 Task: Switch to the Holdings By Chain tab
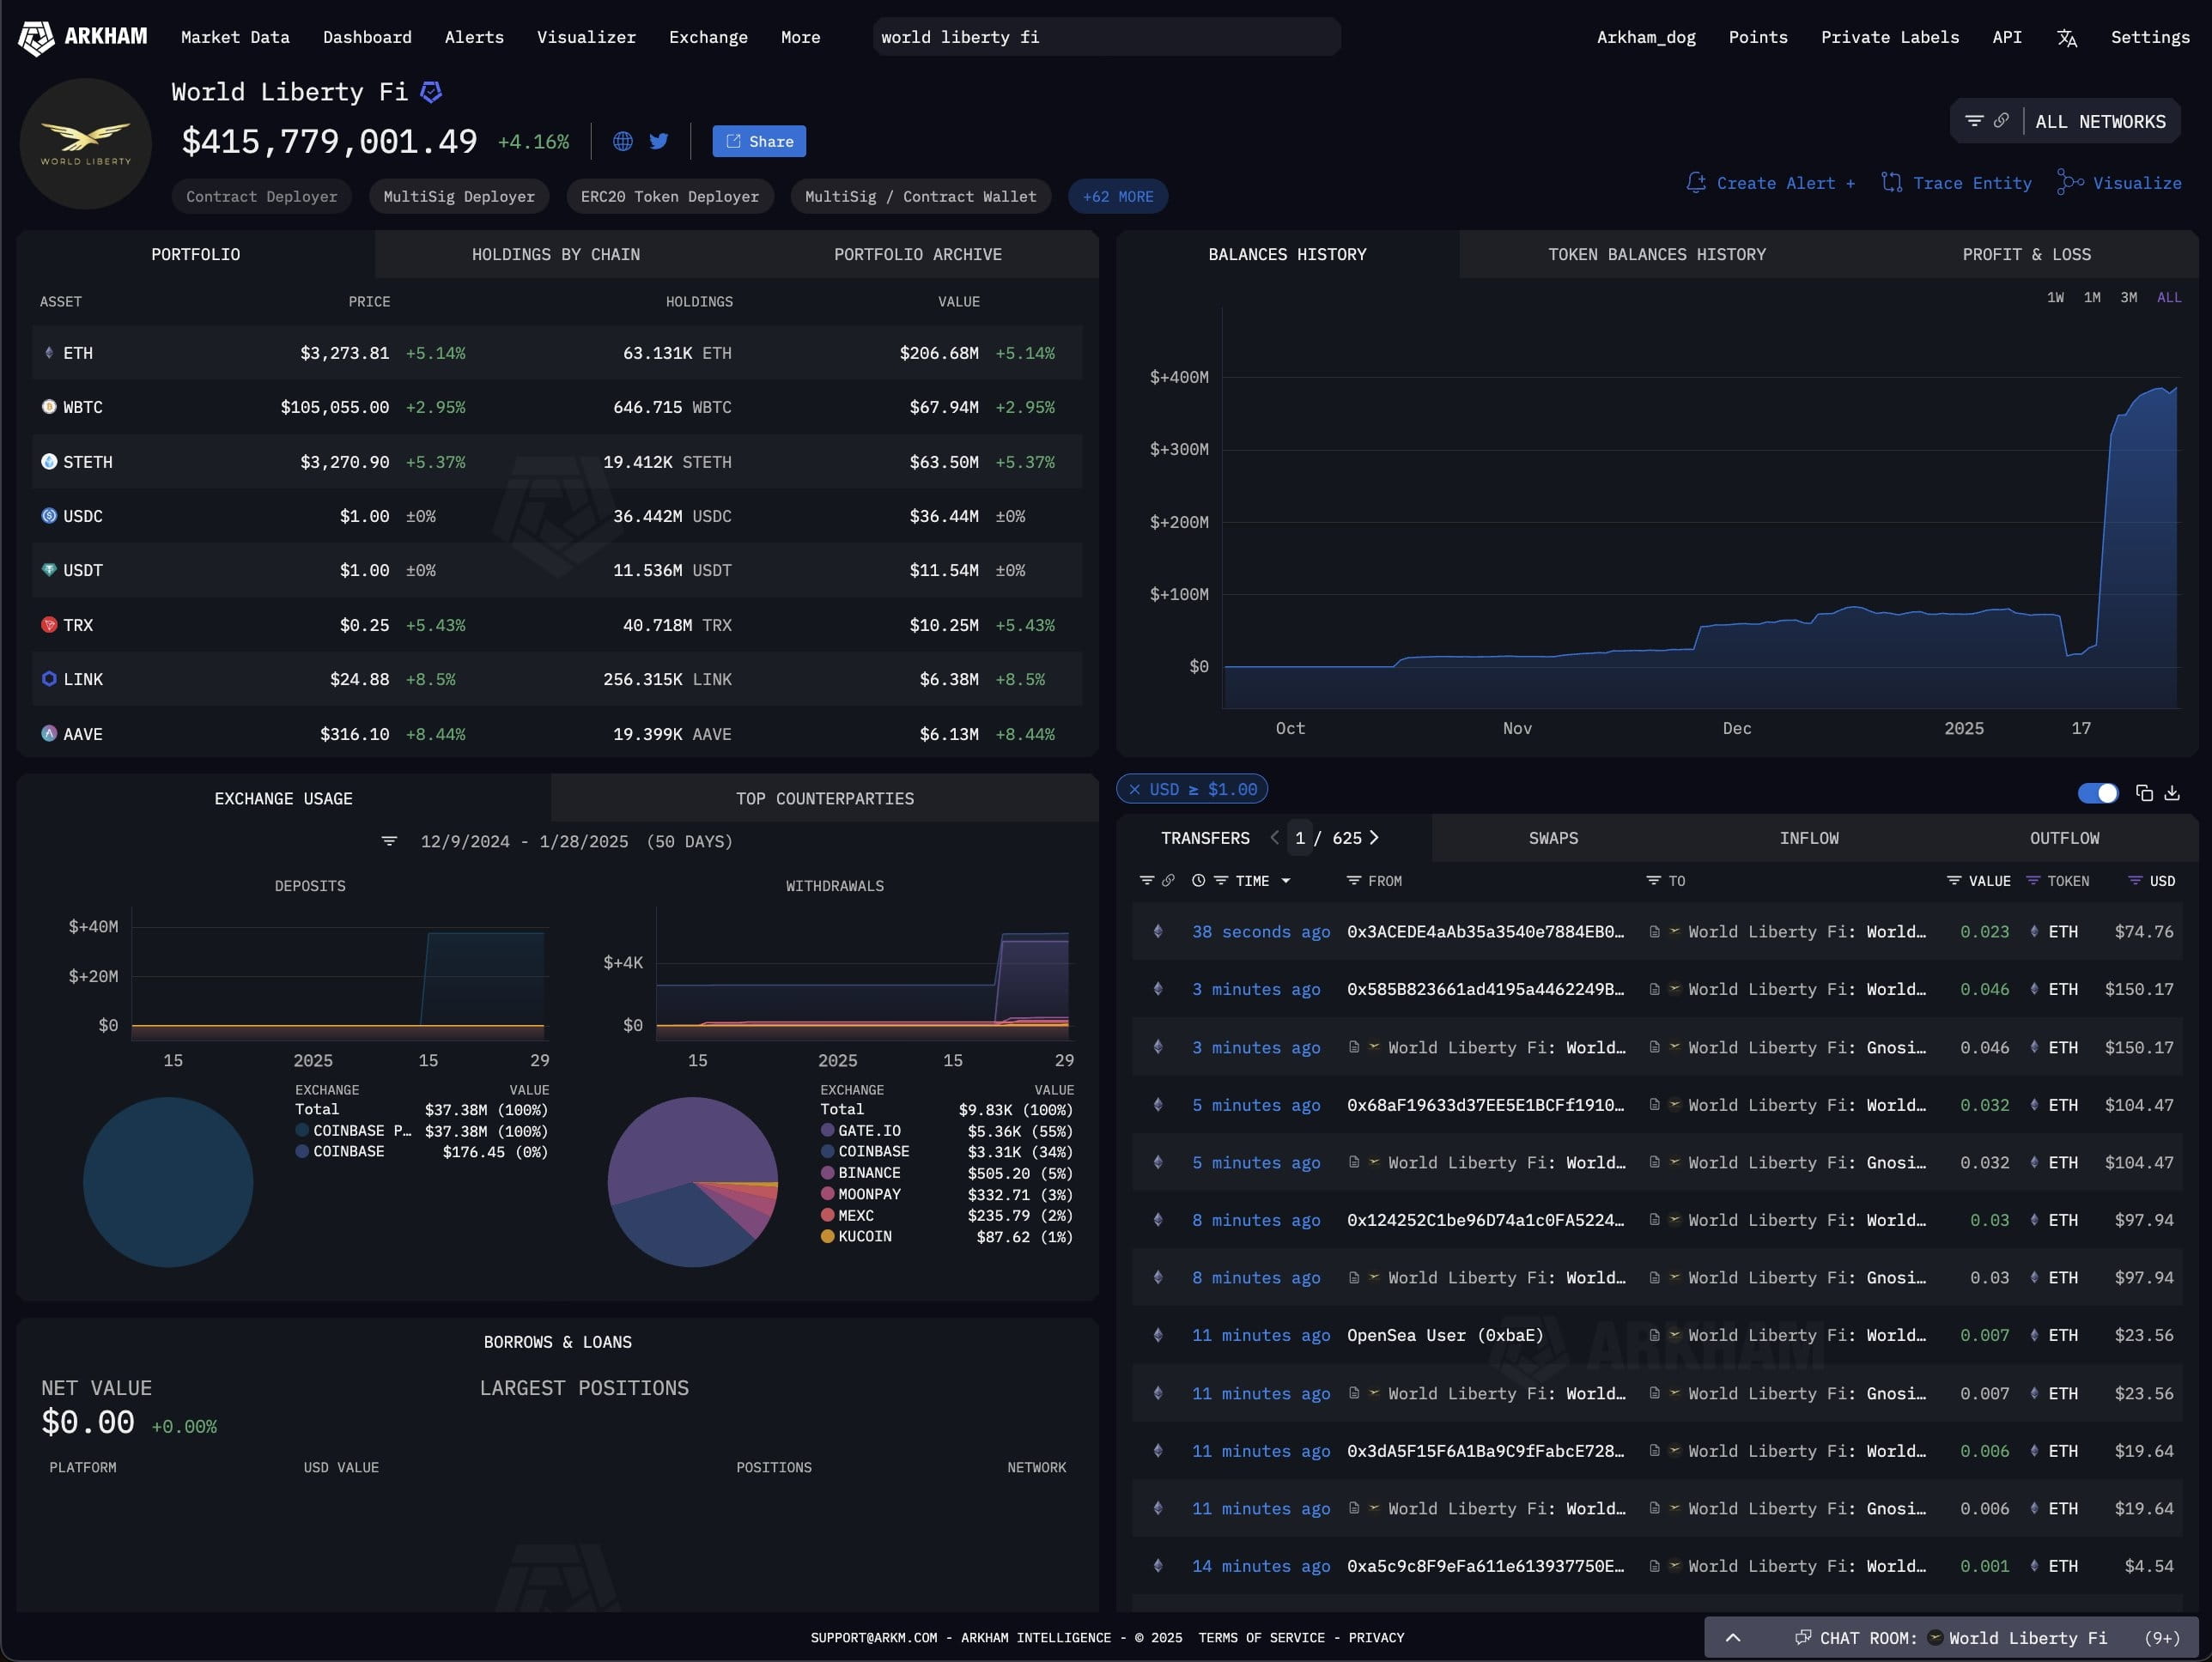(x=556, y=255)
